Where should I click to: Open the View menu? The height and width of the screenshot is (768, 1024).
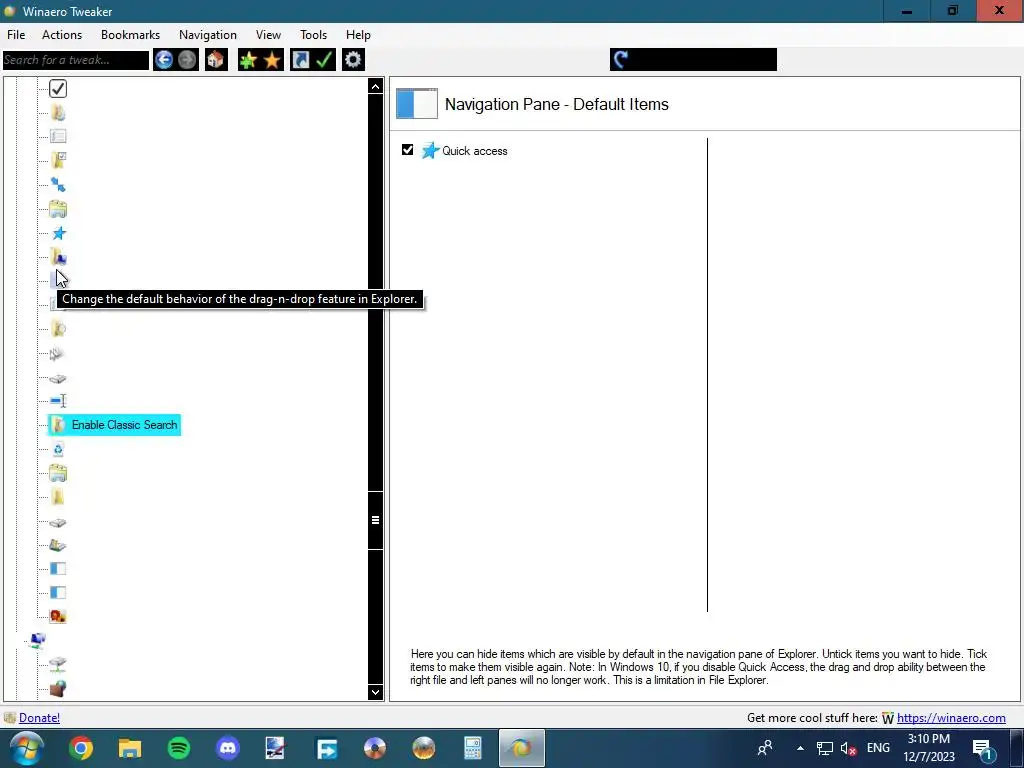pos(268,35)
